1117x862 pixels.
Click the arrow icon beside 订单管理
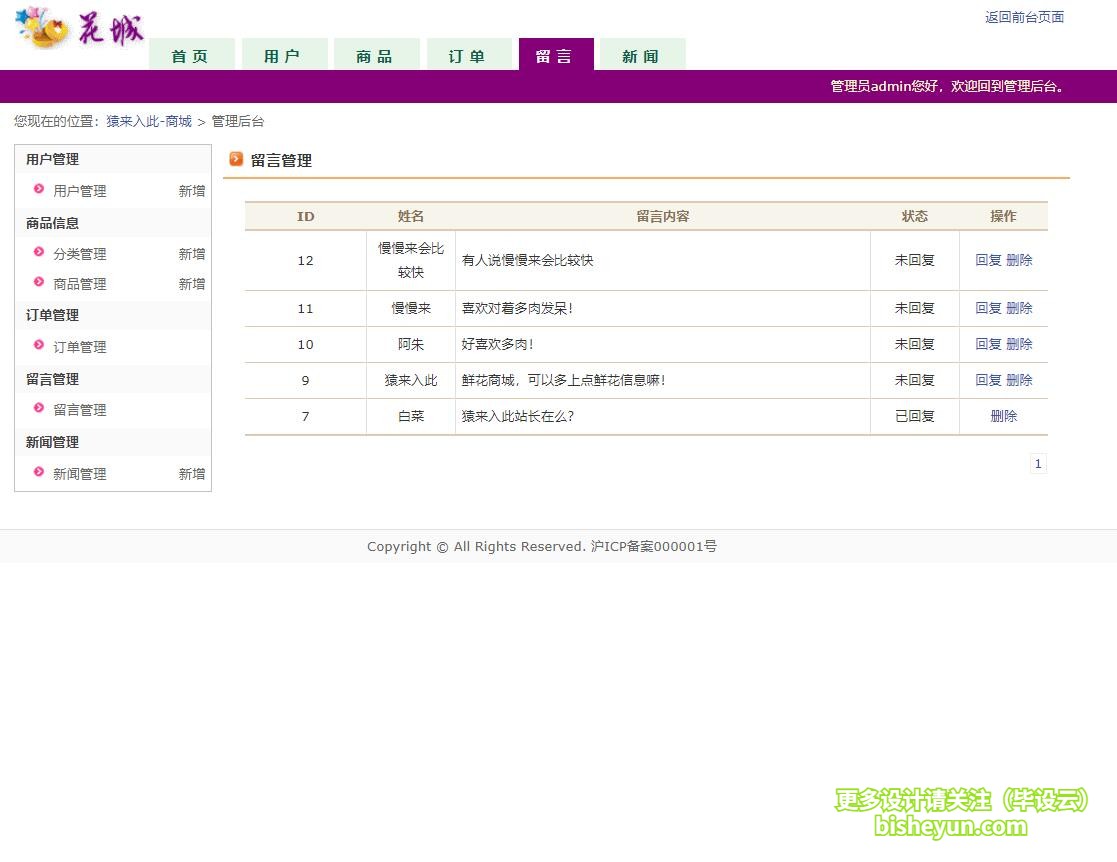click(38, 346)
